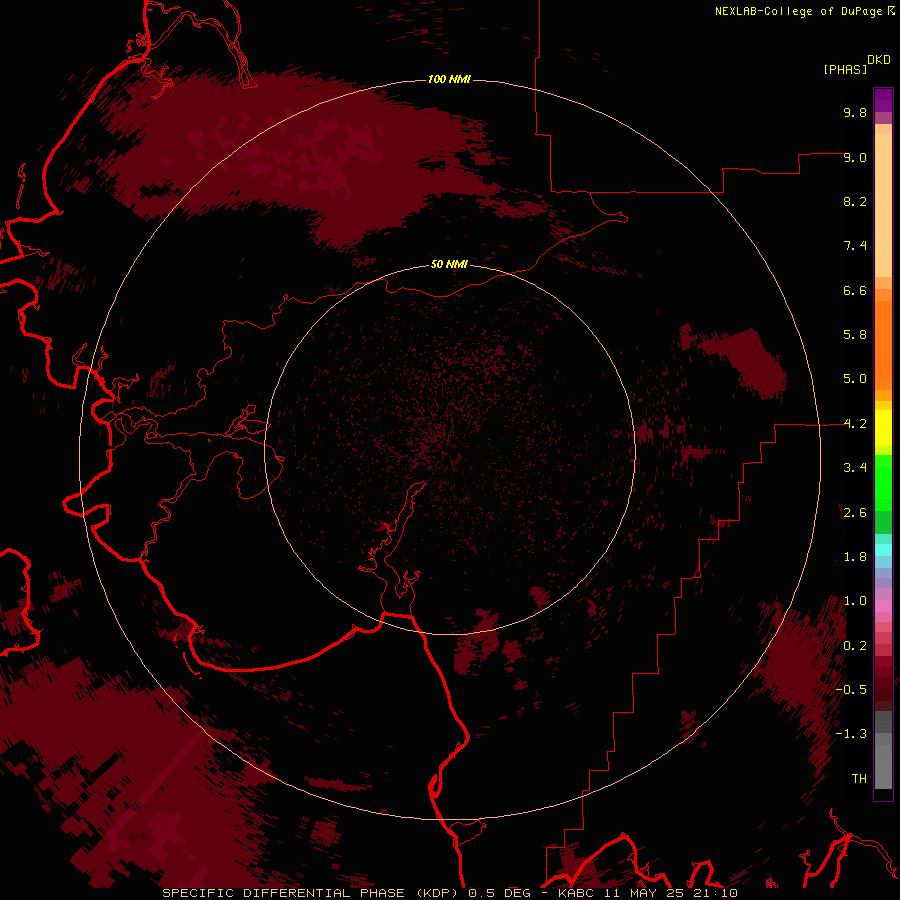
Task: Select the 3.4 scale value
Action: coord(855,468)
